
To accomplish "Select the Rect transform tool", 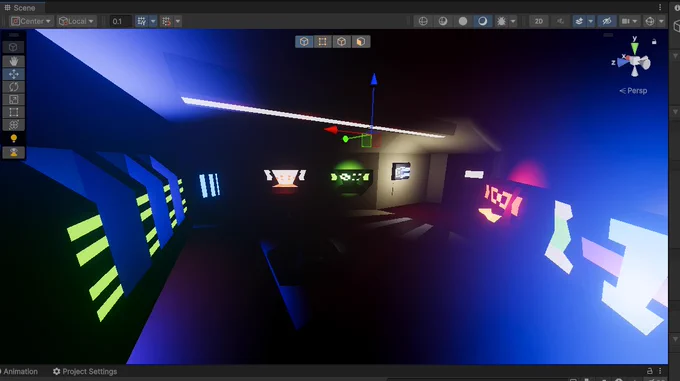I will coord(13,112).
